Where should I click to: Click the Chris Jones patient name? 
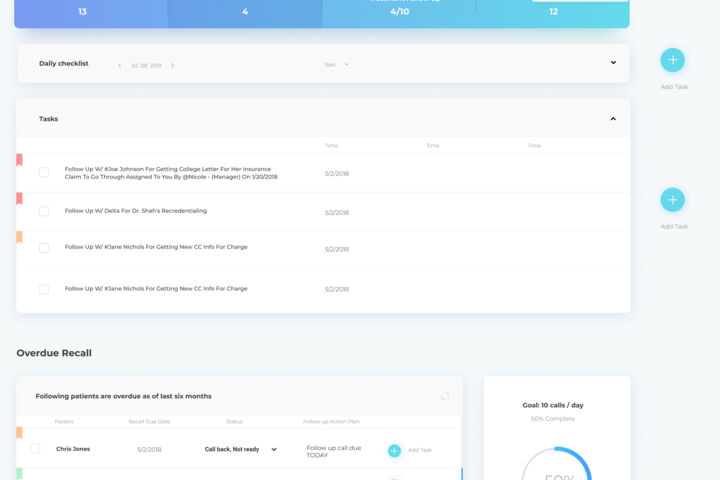click(x=73, y=449)
